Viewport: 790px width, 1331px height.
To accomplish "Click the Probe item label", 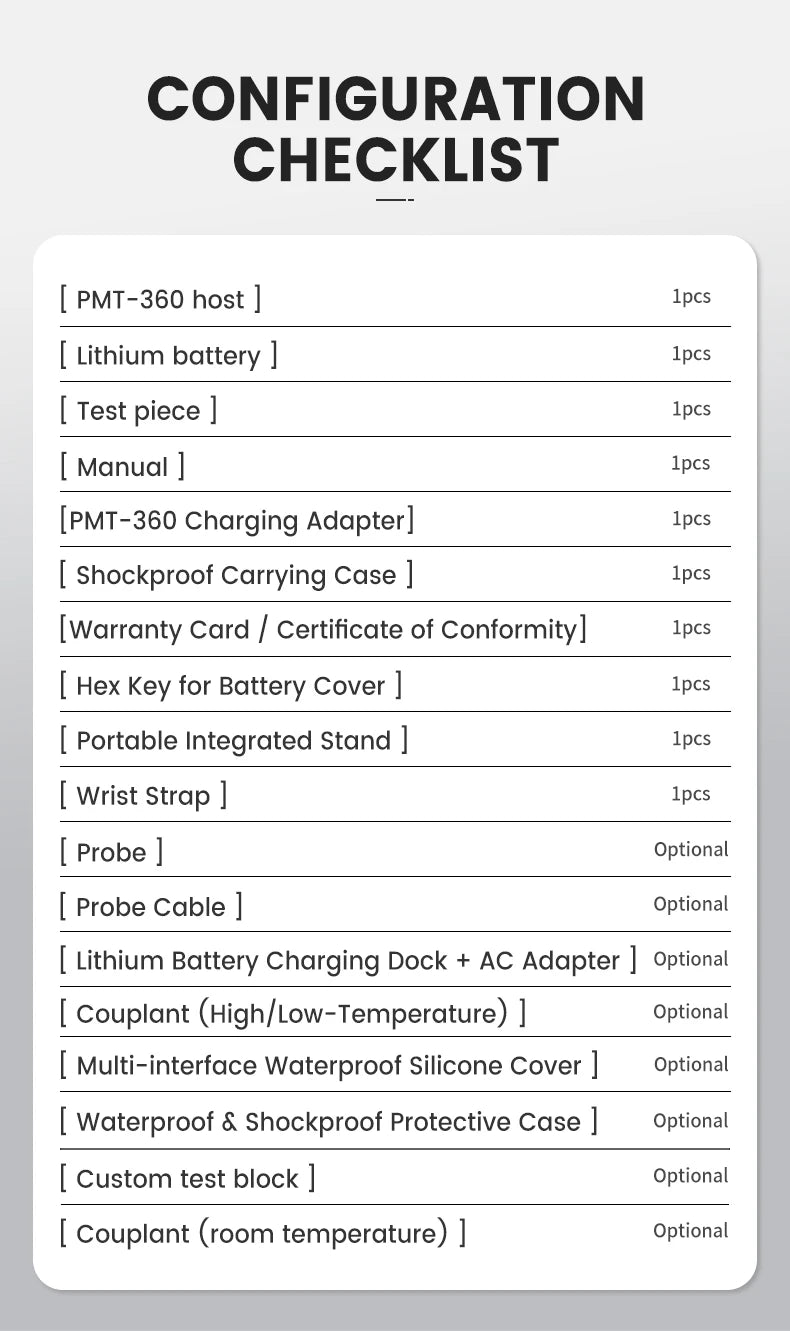I will pyautogui.click(x=111, y=852).
